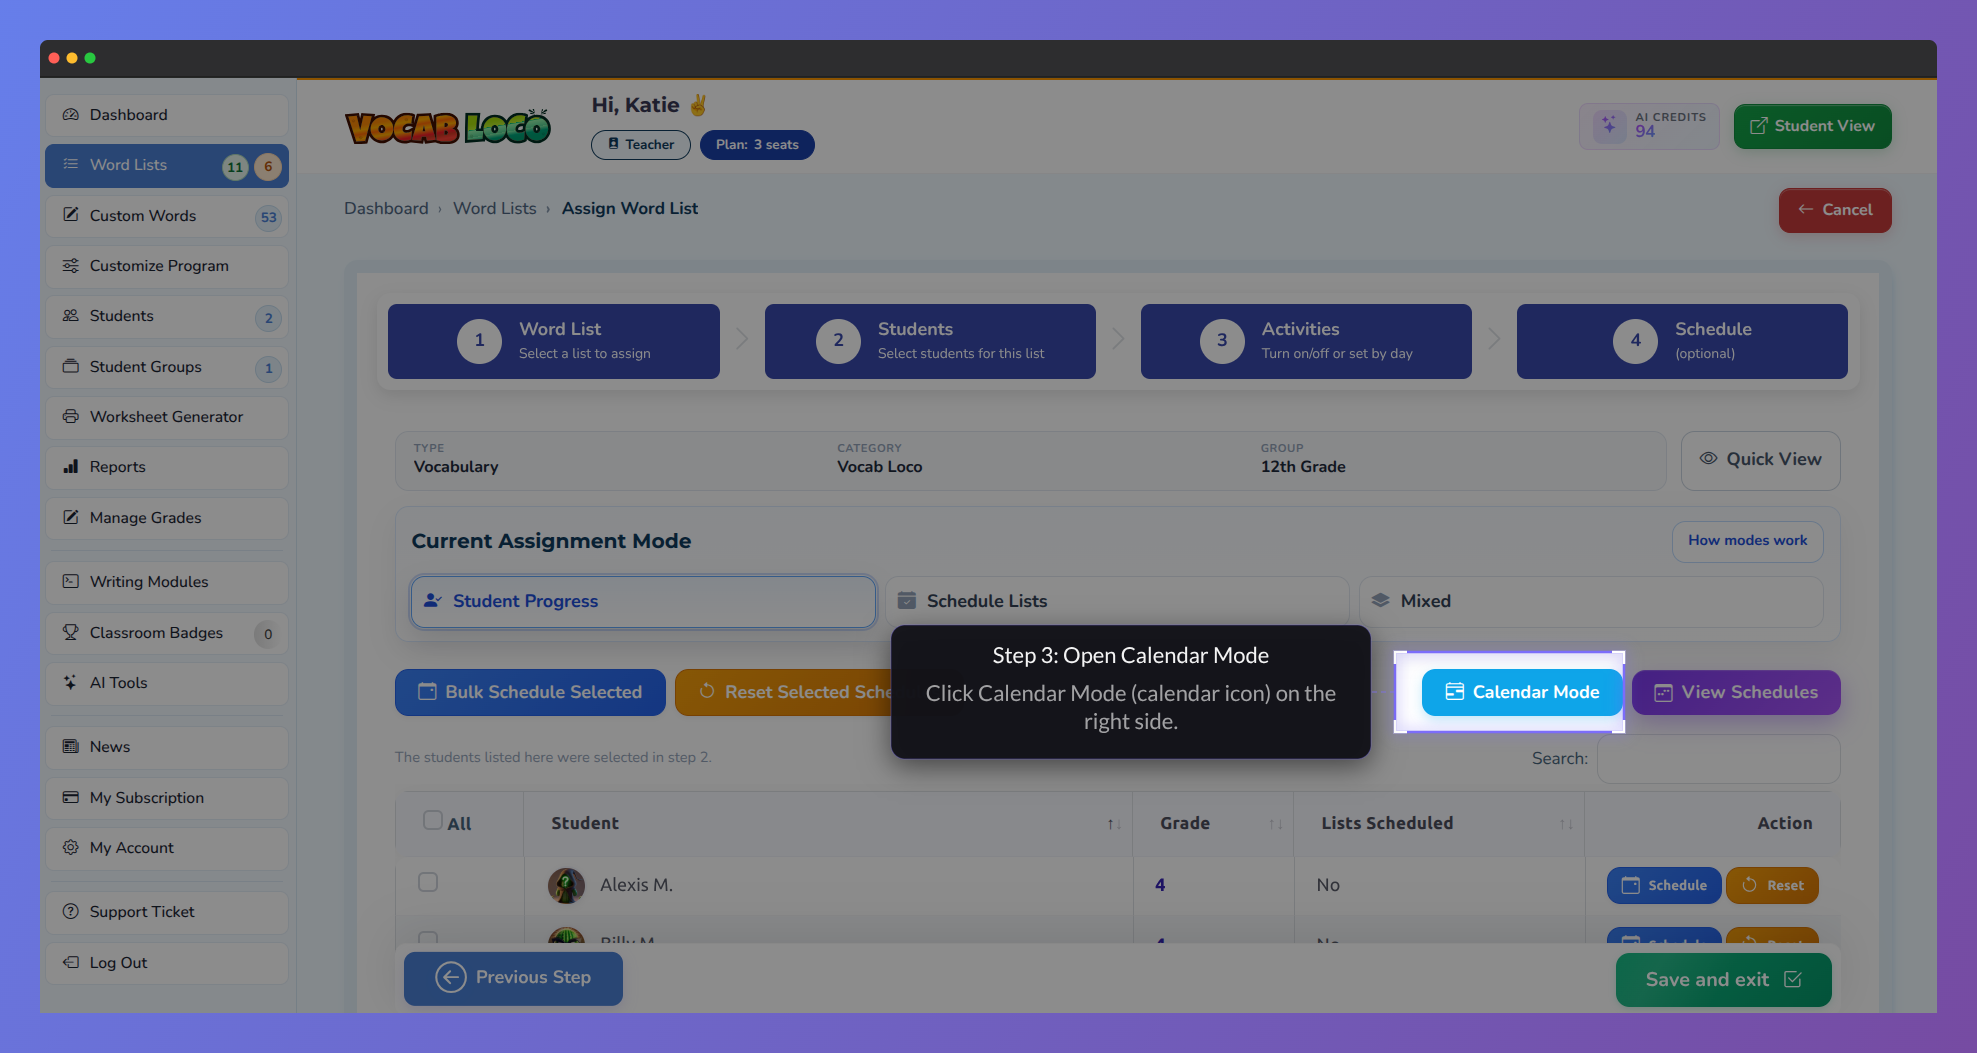Go to Customize Program

(x=167, y=266)
